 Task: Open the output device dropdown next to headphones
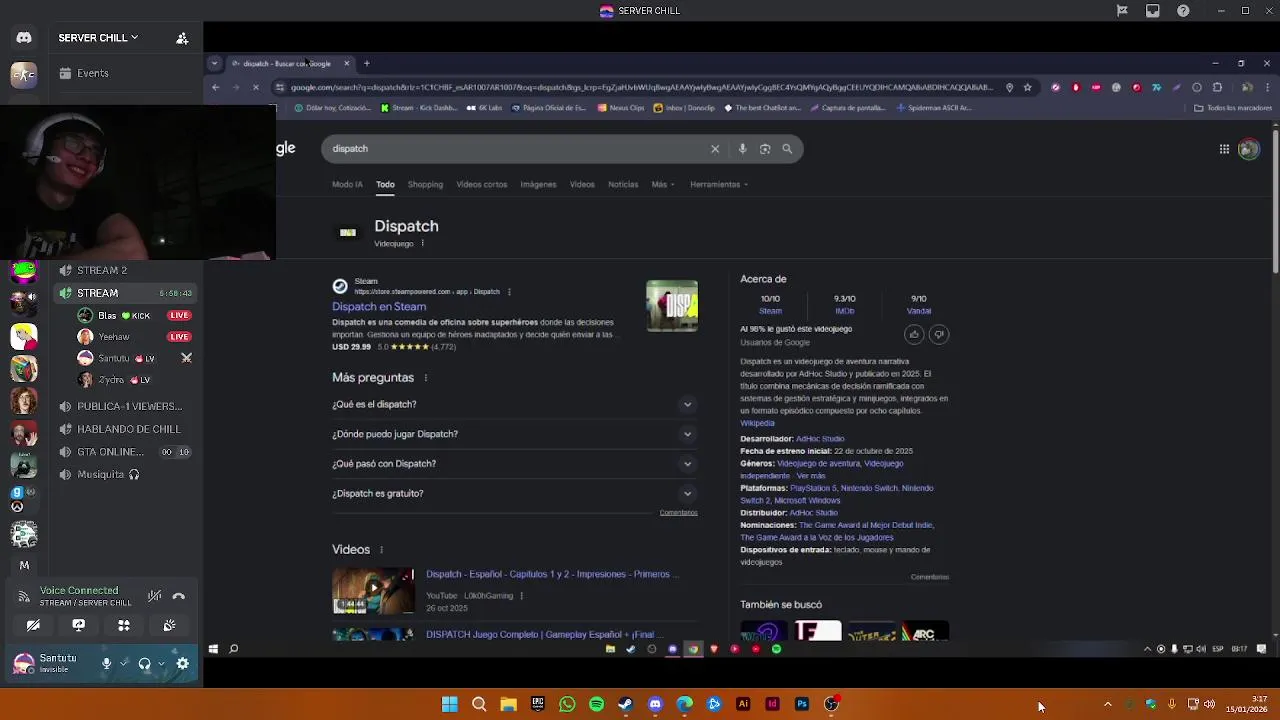coord(161,663)
